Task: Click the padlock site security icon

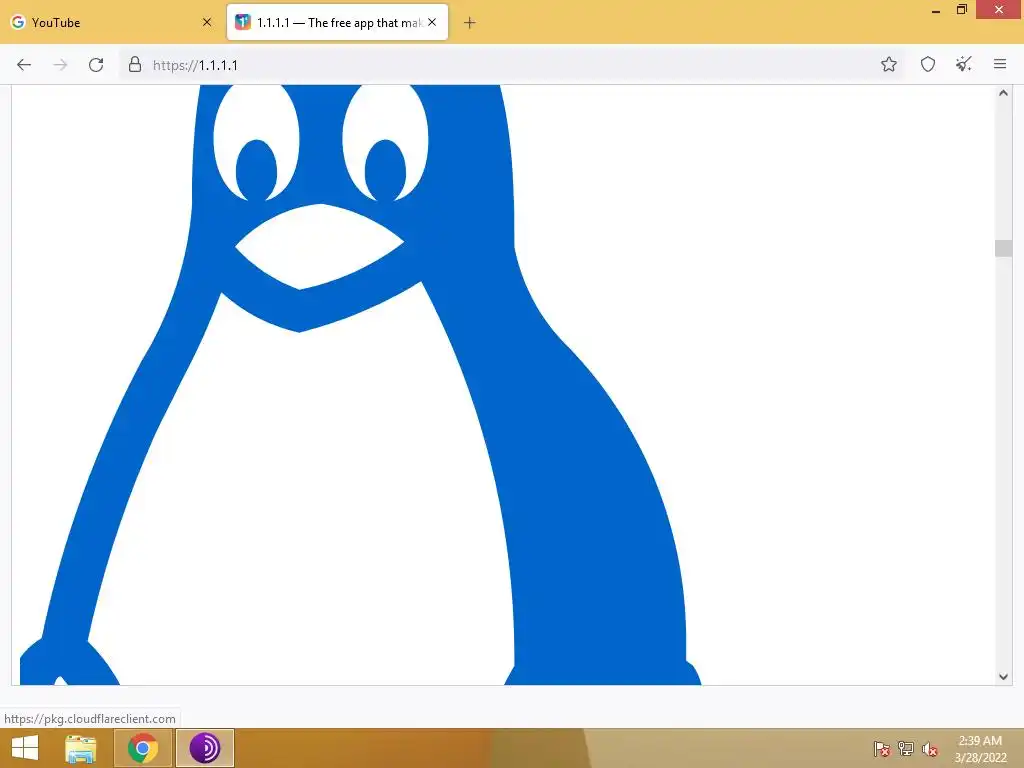Action: (135, 64)
